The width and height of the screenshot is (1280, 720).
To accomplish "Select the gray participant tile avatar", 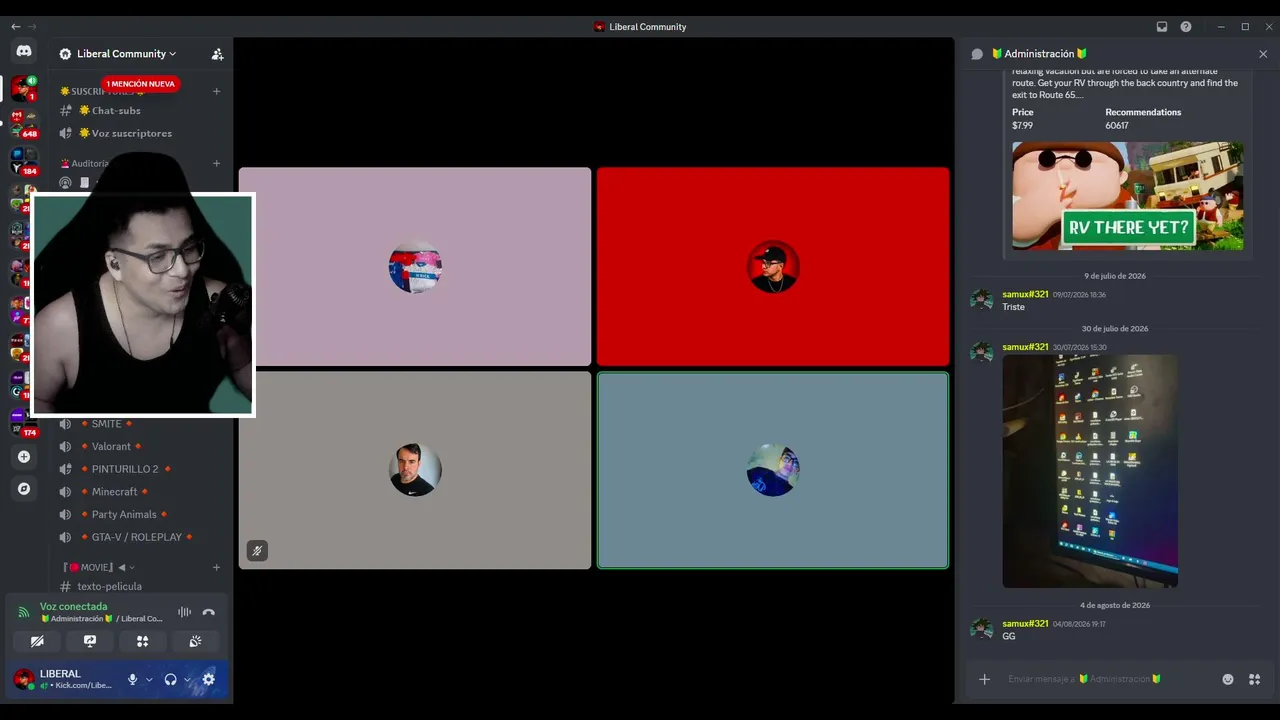I will pos(415,470).
